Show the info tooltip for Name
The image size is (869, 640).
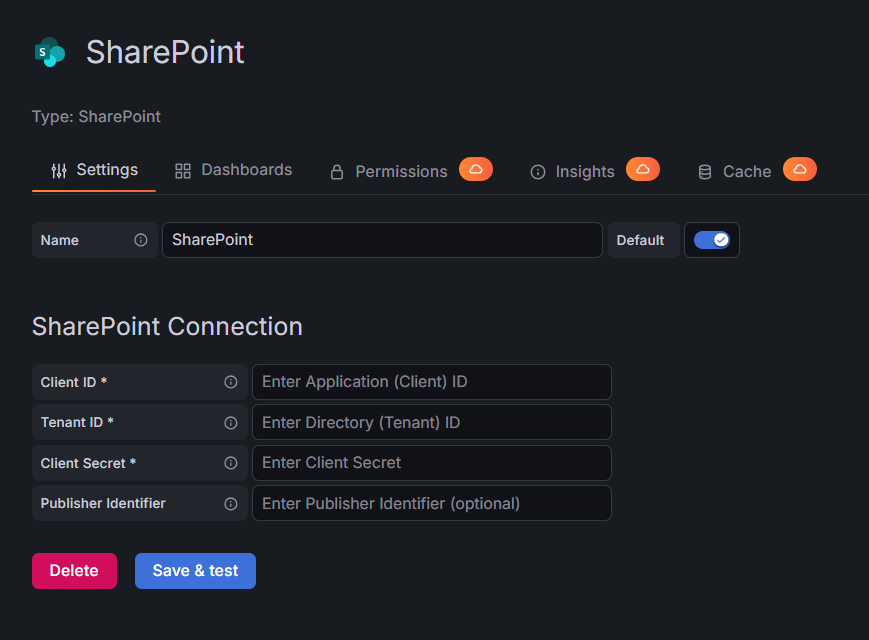pyautogui.click(x=141, y=240)
